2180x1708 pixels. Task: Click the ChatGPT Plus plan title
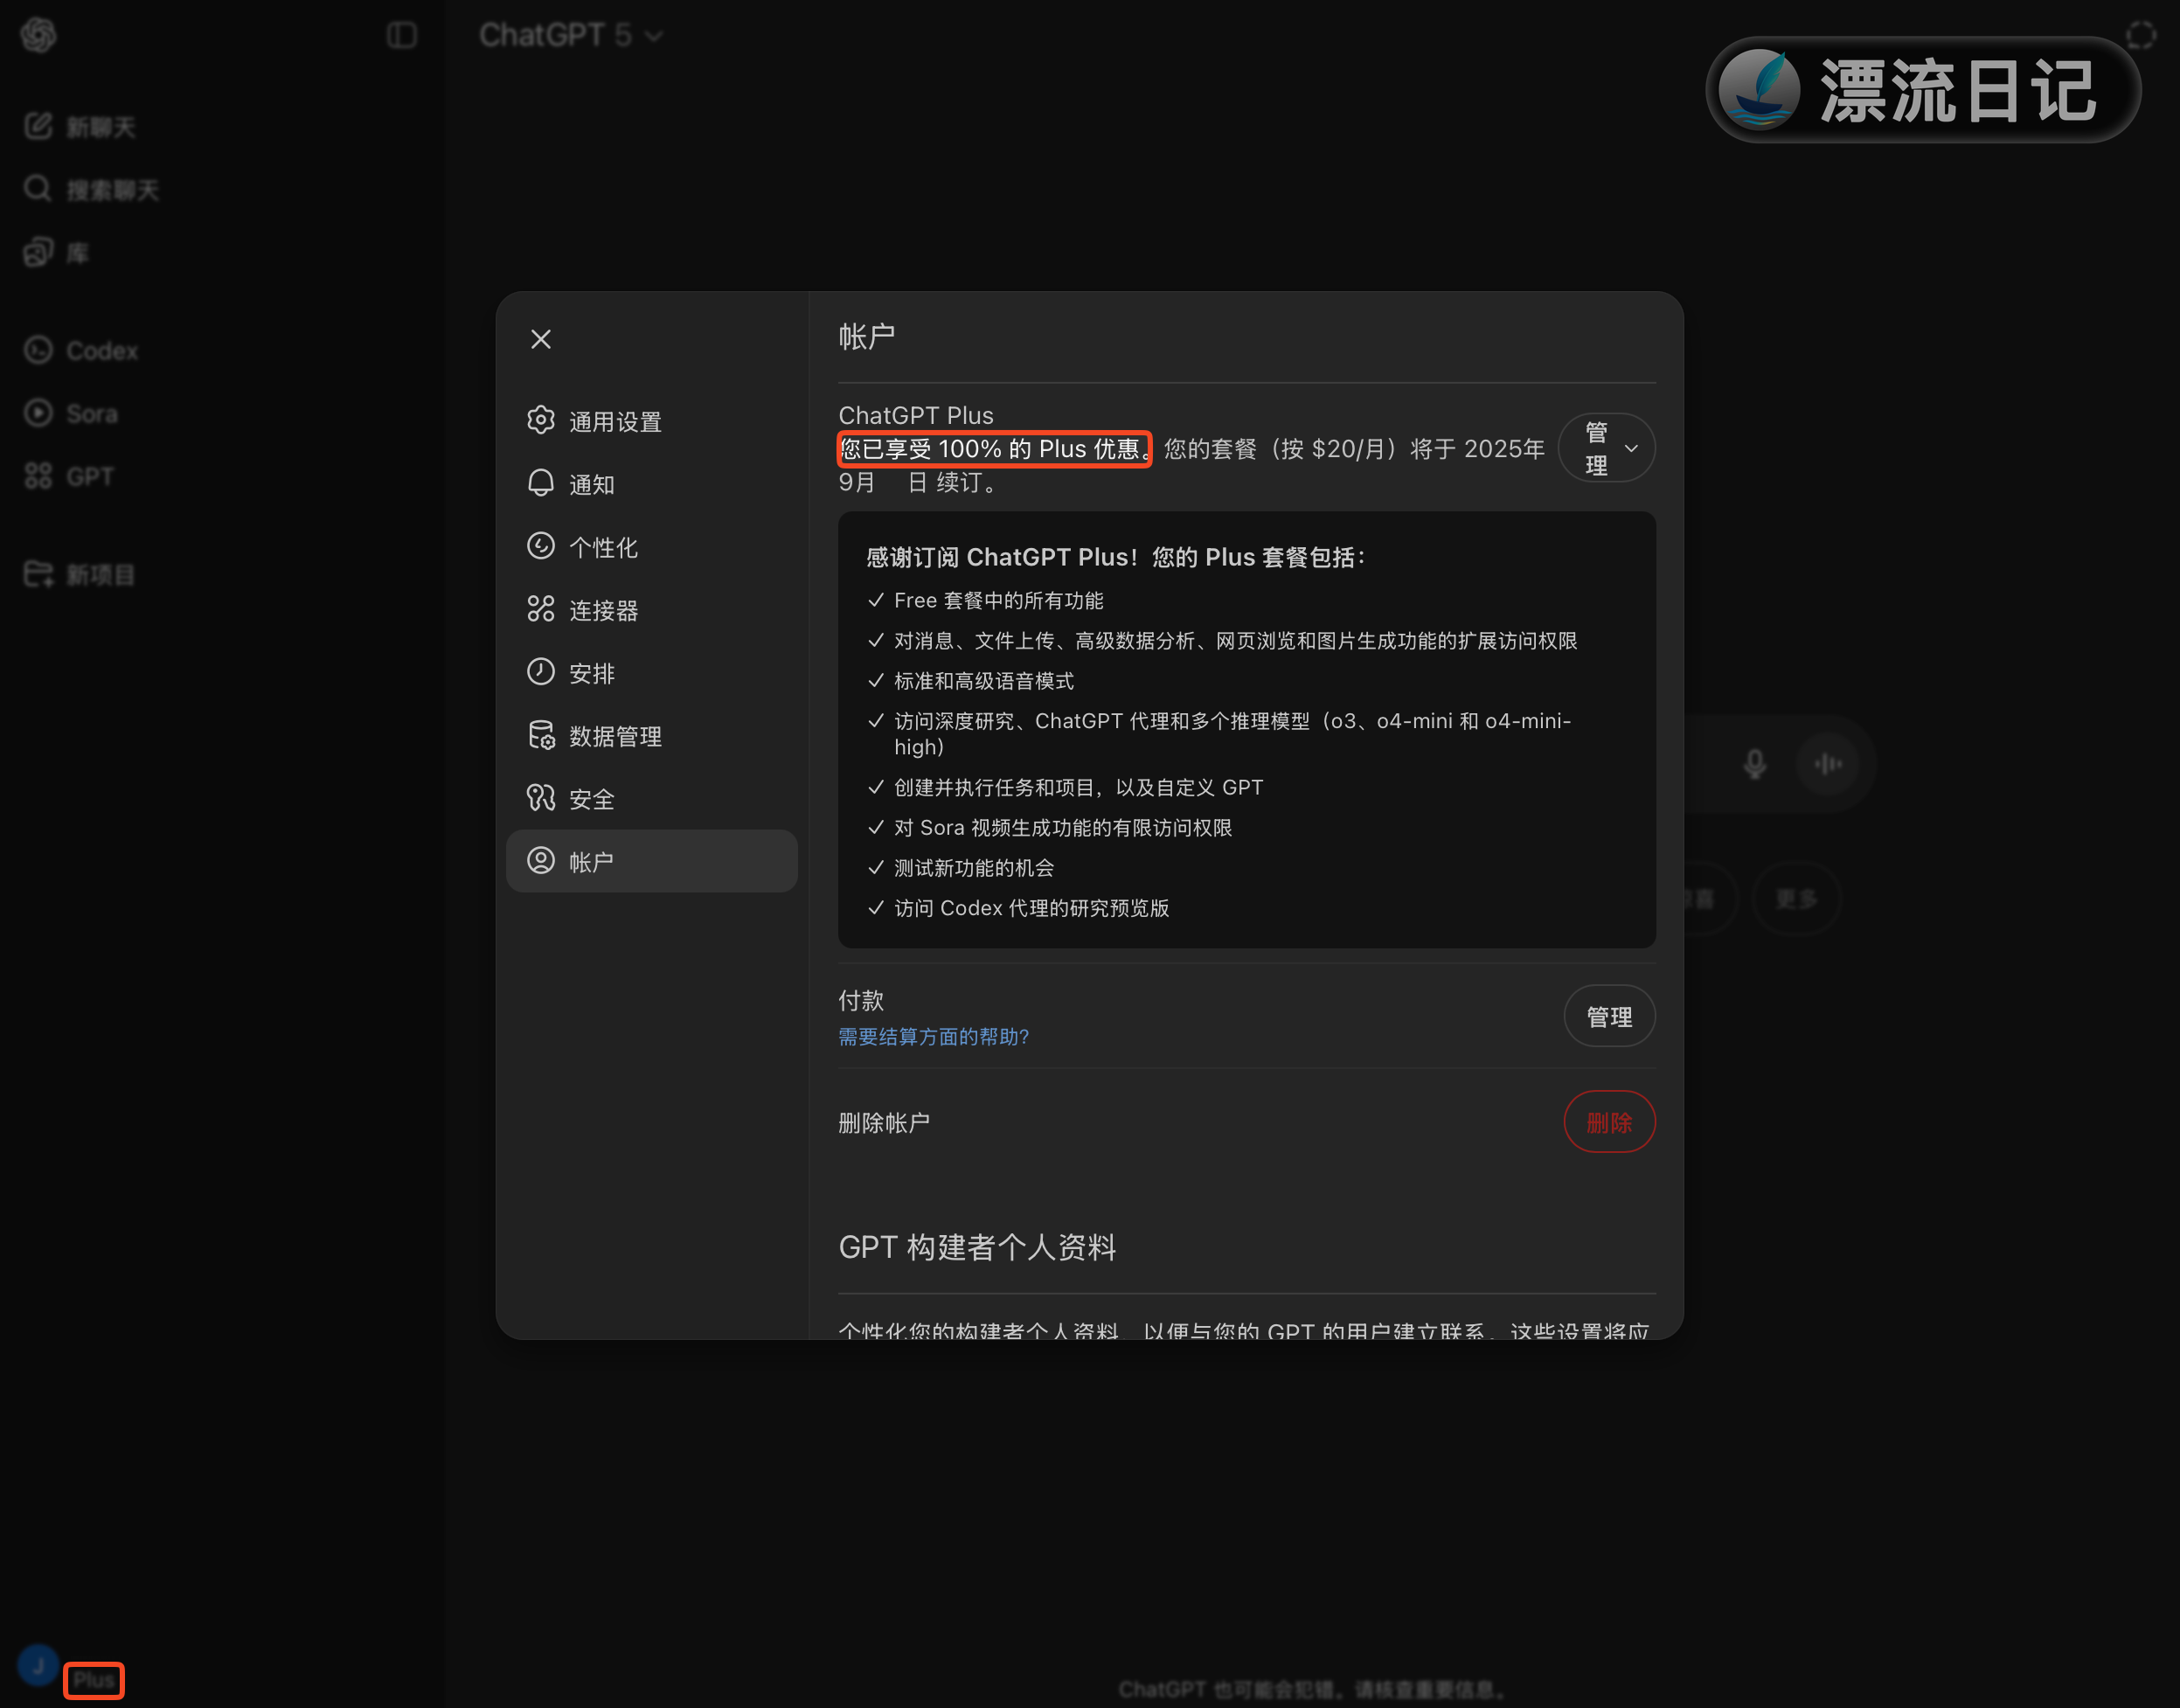[x=916, y=415]
